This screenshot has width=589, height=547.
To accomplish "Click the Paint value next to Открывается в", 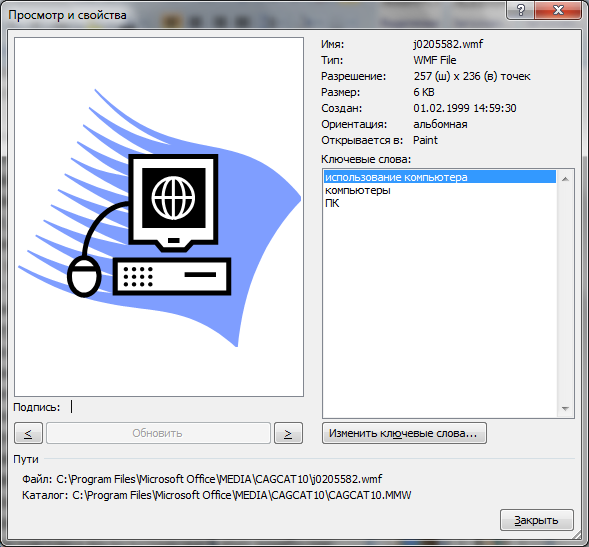I will click(425, 140).
